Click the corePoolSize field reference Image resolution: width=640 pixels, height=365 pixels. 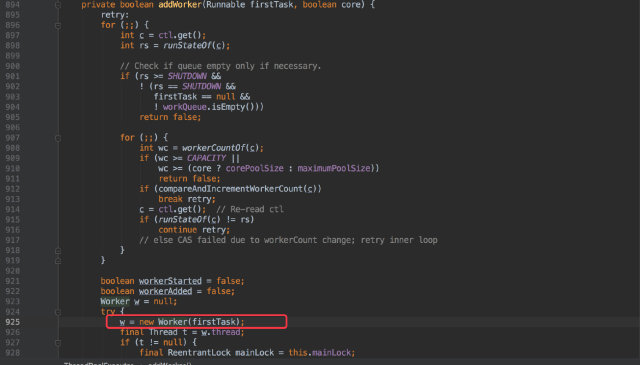click(255, 168)
